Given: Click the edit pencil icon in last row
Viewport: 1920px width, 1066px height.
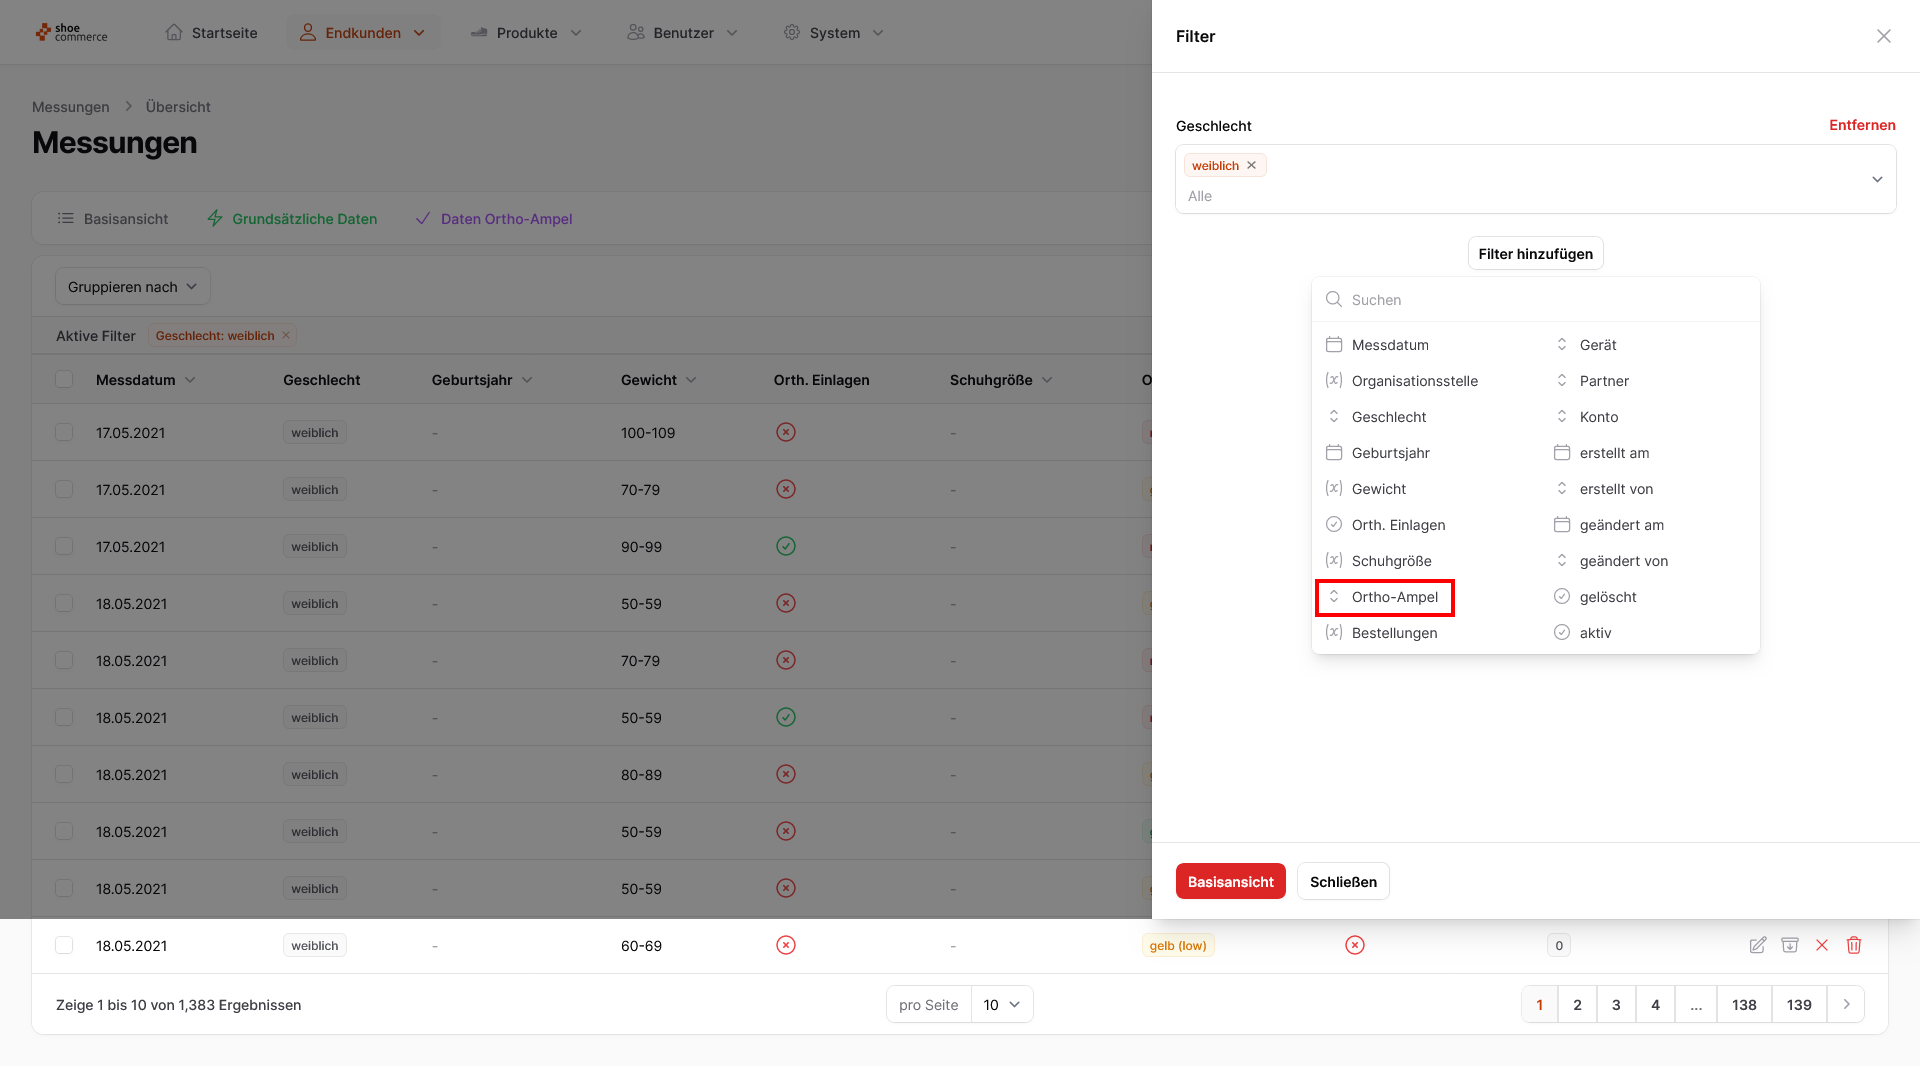Looking at the screenshot, I should (x=1757, y=945).
